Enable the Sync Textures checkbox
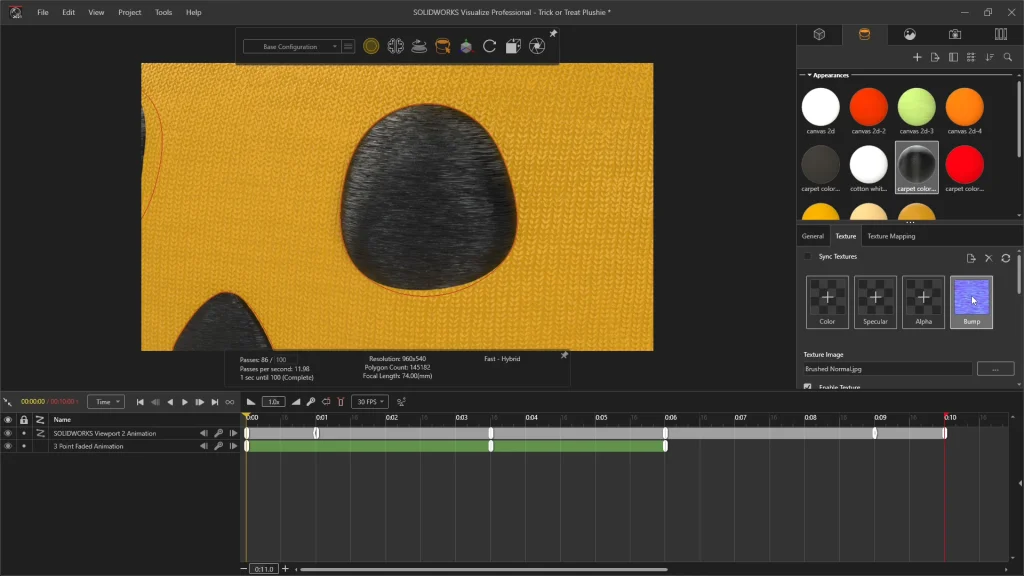 (x=808, y=257)
